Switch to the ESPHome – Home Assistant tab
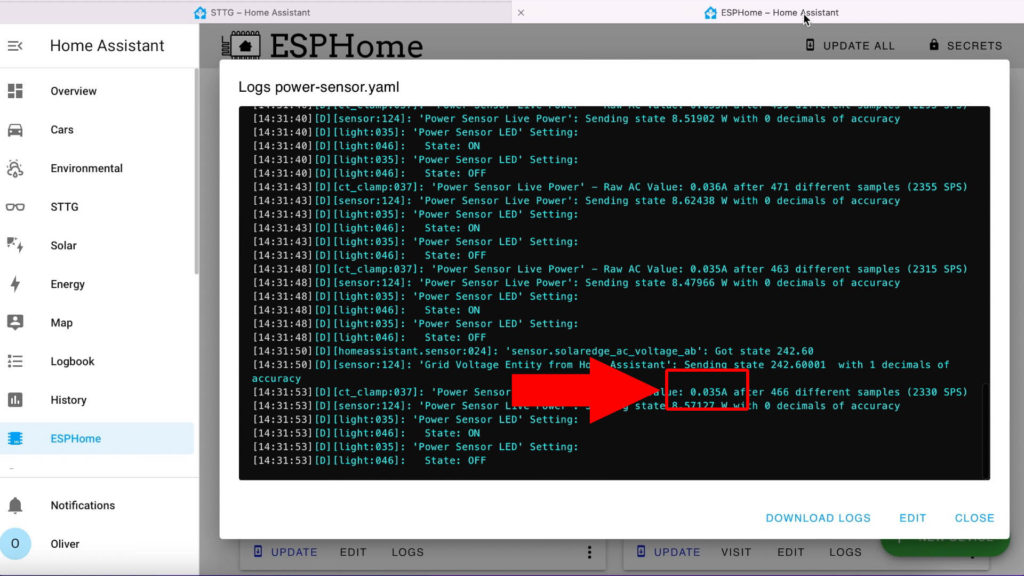This screenshot has height=576, width=1024. click(x=771, y=12)
